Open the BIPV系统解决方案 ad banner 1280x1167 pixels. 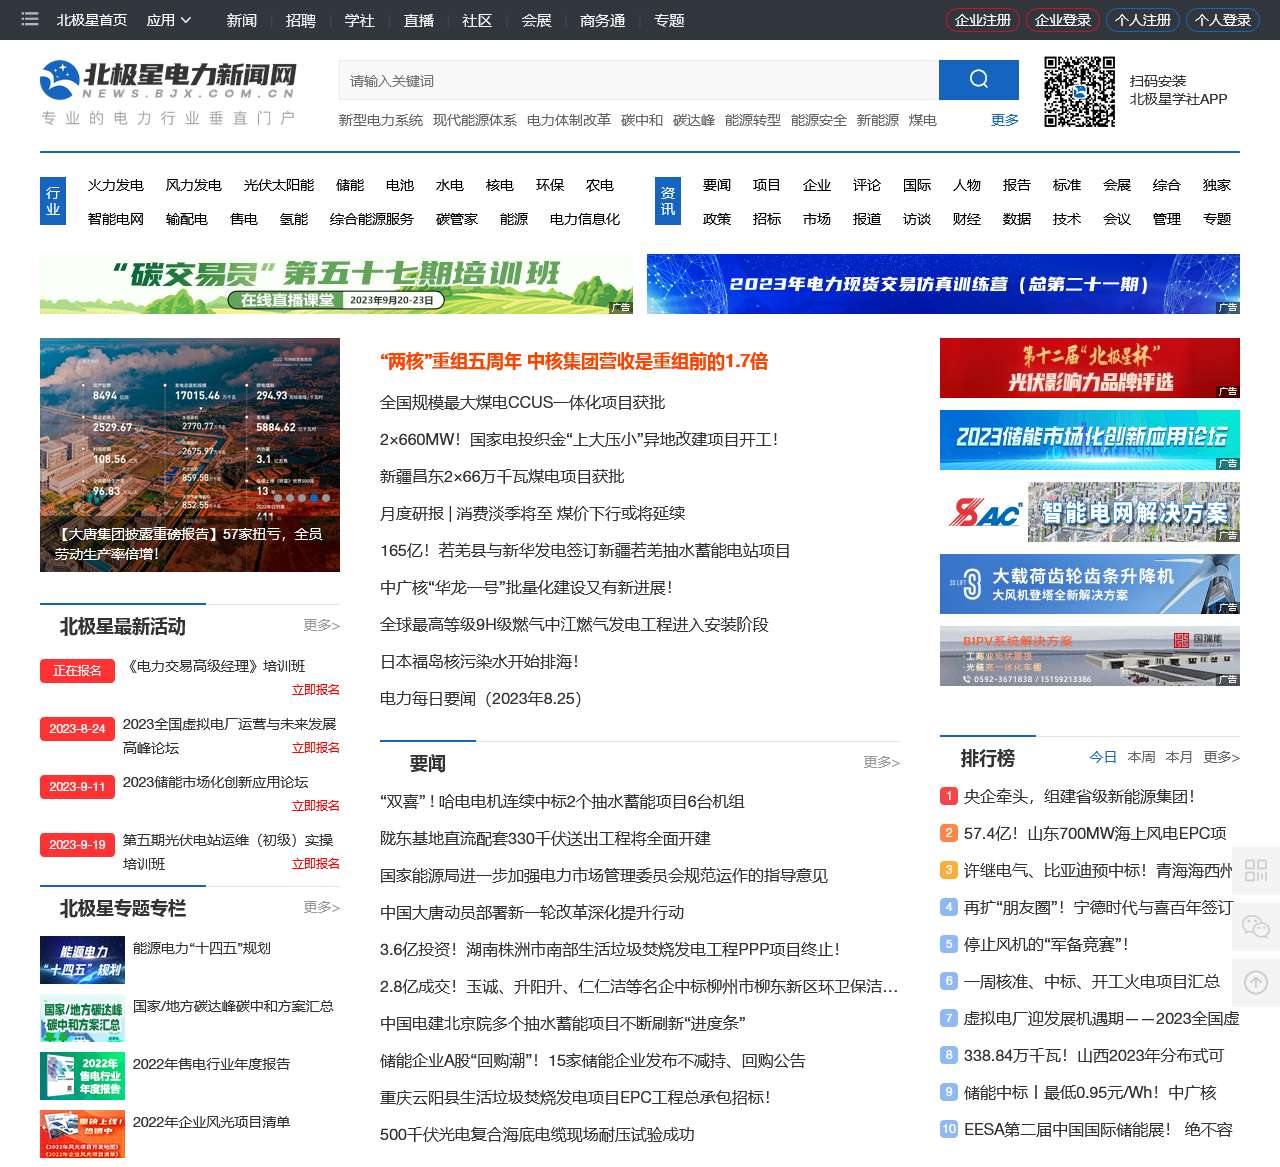[1090, 656]
